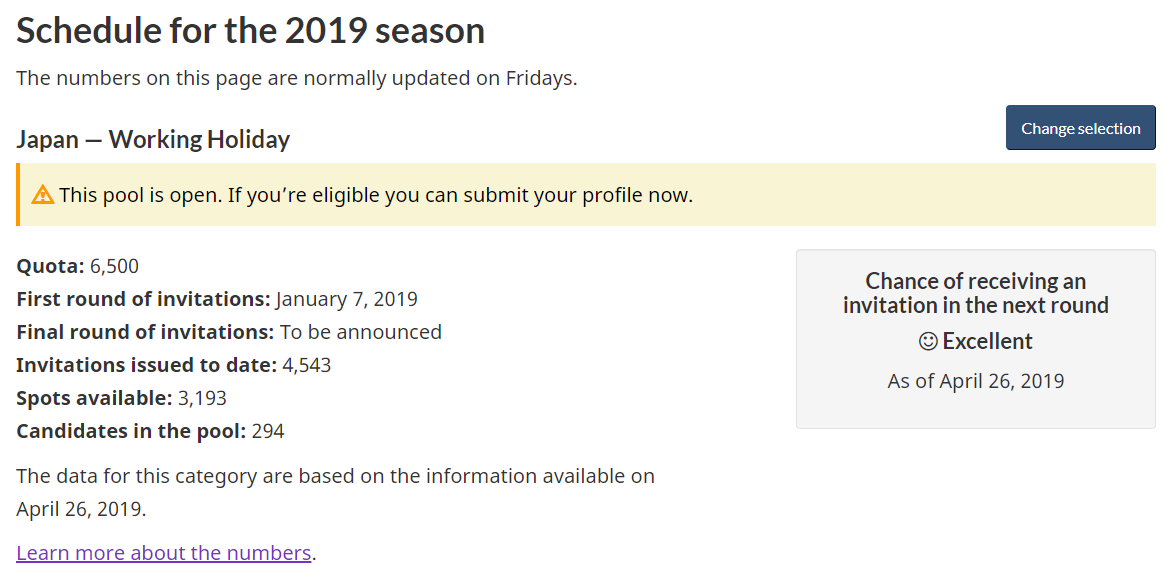Click the 'normally updated on Fridays' sentence
This screenshot has width=1175, height=583.
tap(296, 78)
